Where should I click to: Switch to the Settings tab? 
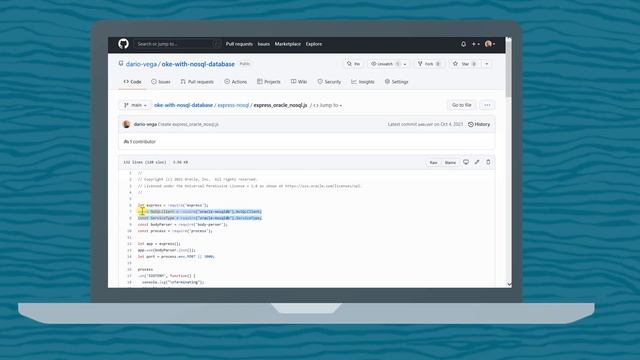[x=396, y=82]
